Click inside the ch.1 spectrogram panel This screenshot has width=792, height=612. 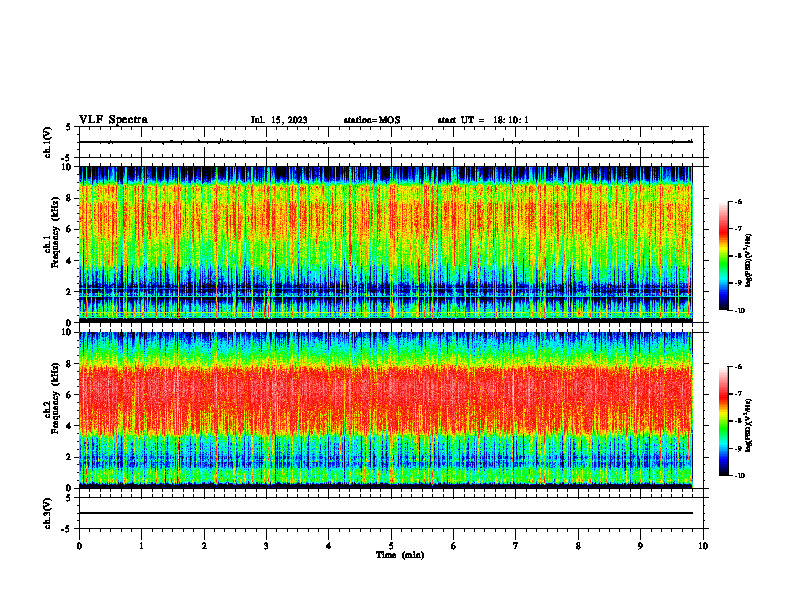point(386,244)
